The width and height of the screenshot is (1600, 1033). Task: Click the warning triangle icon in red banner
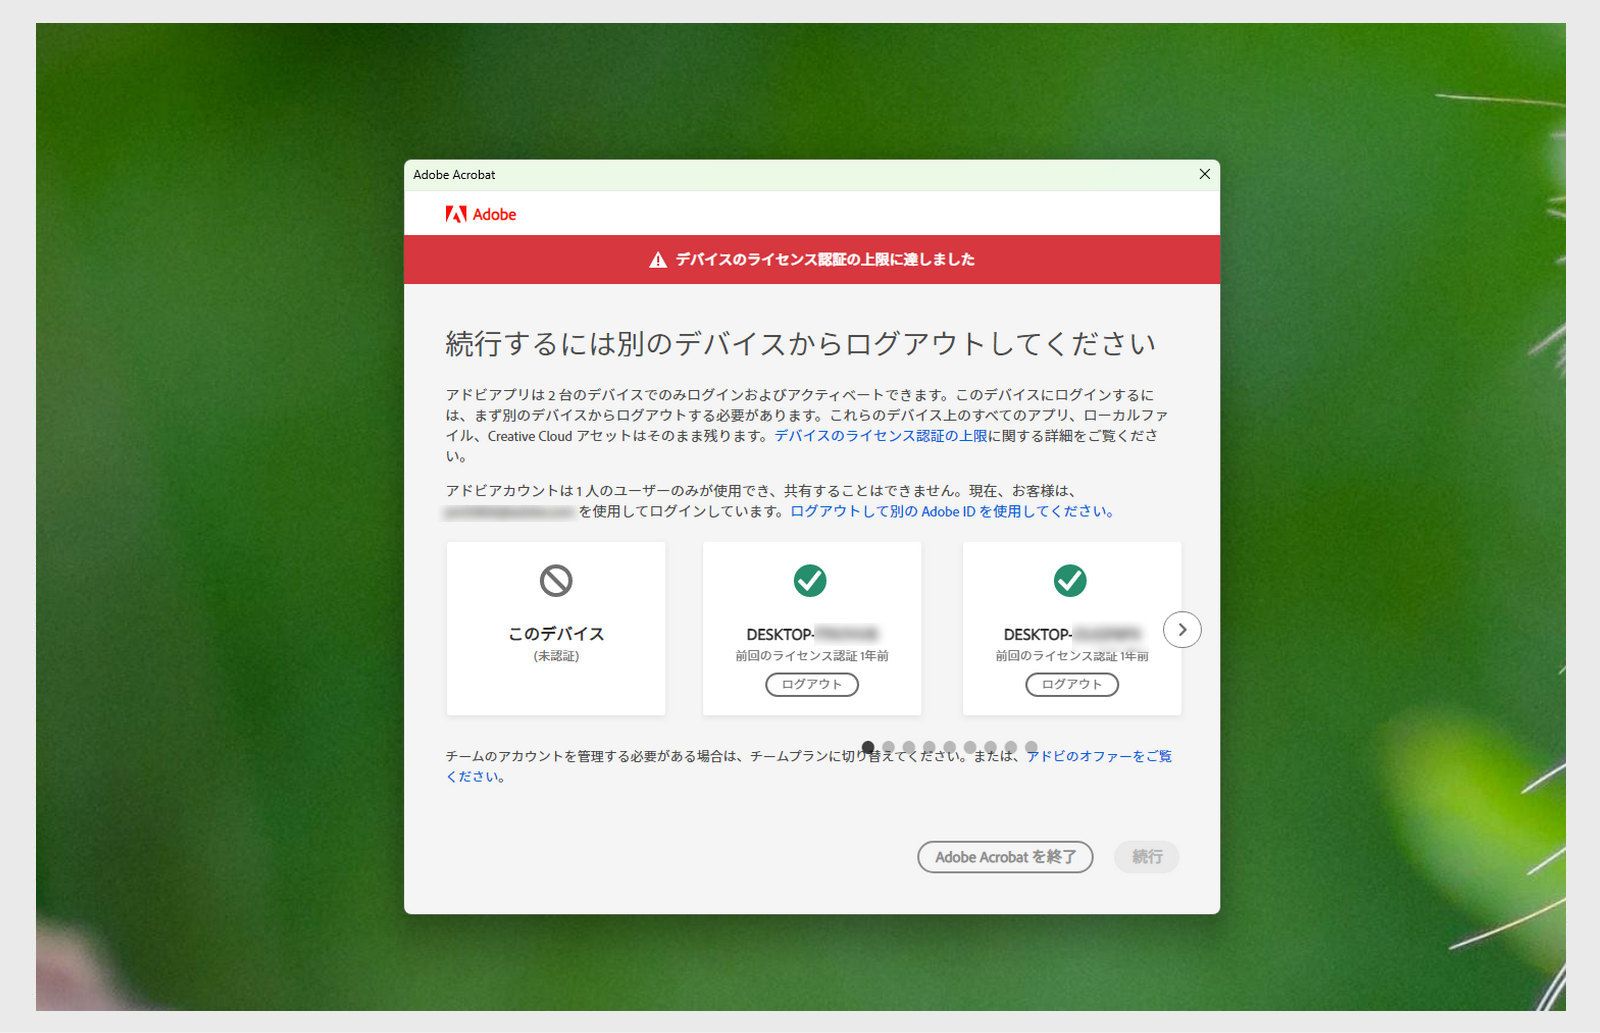658,260
